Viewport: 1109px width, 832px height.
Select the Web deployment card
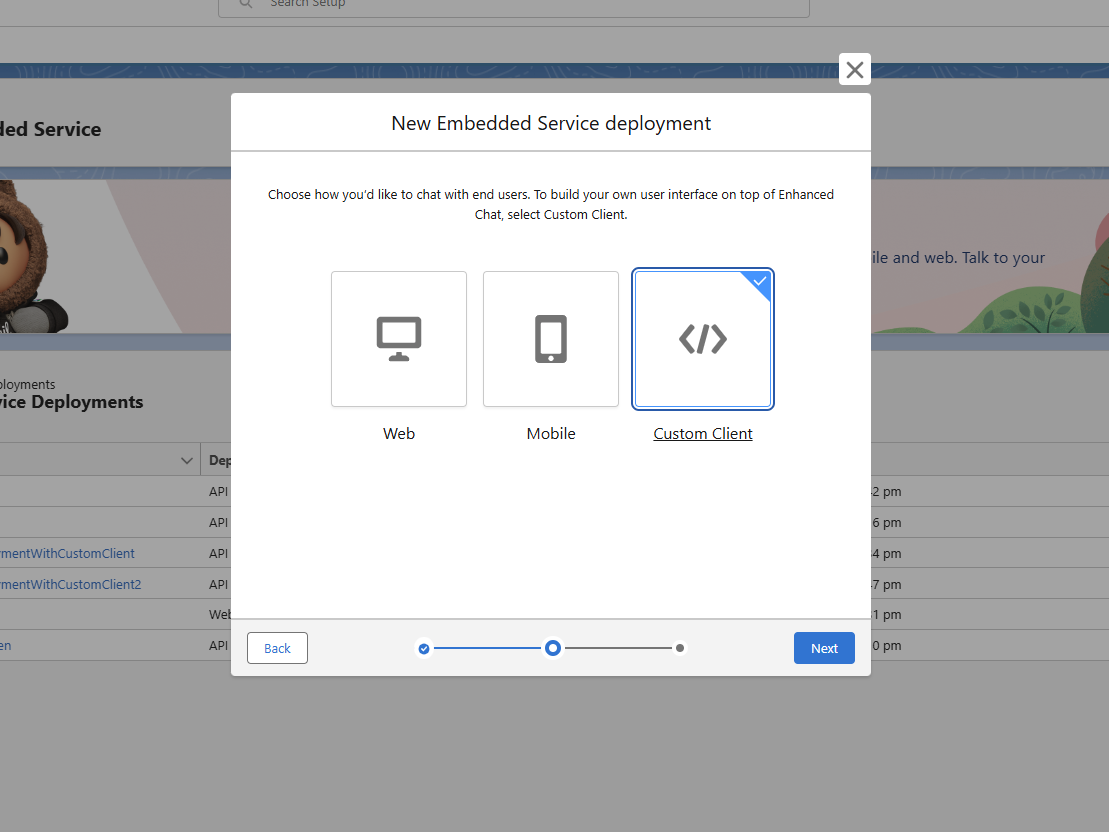coord(399,339)
